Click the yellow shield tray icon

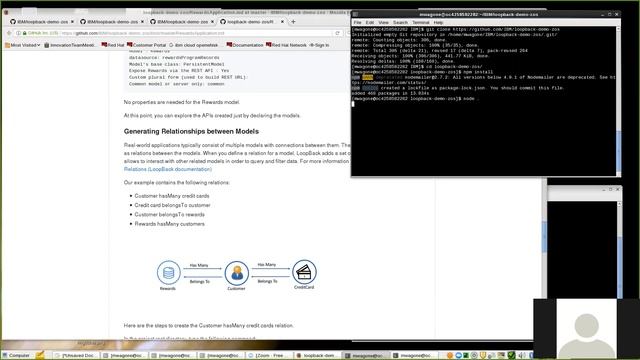(x=483, y=356)
